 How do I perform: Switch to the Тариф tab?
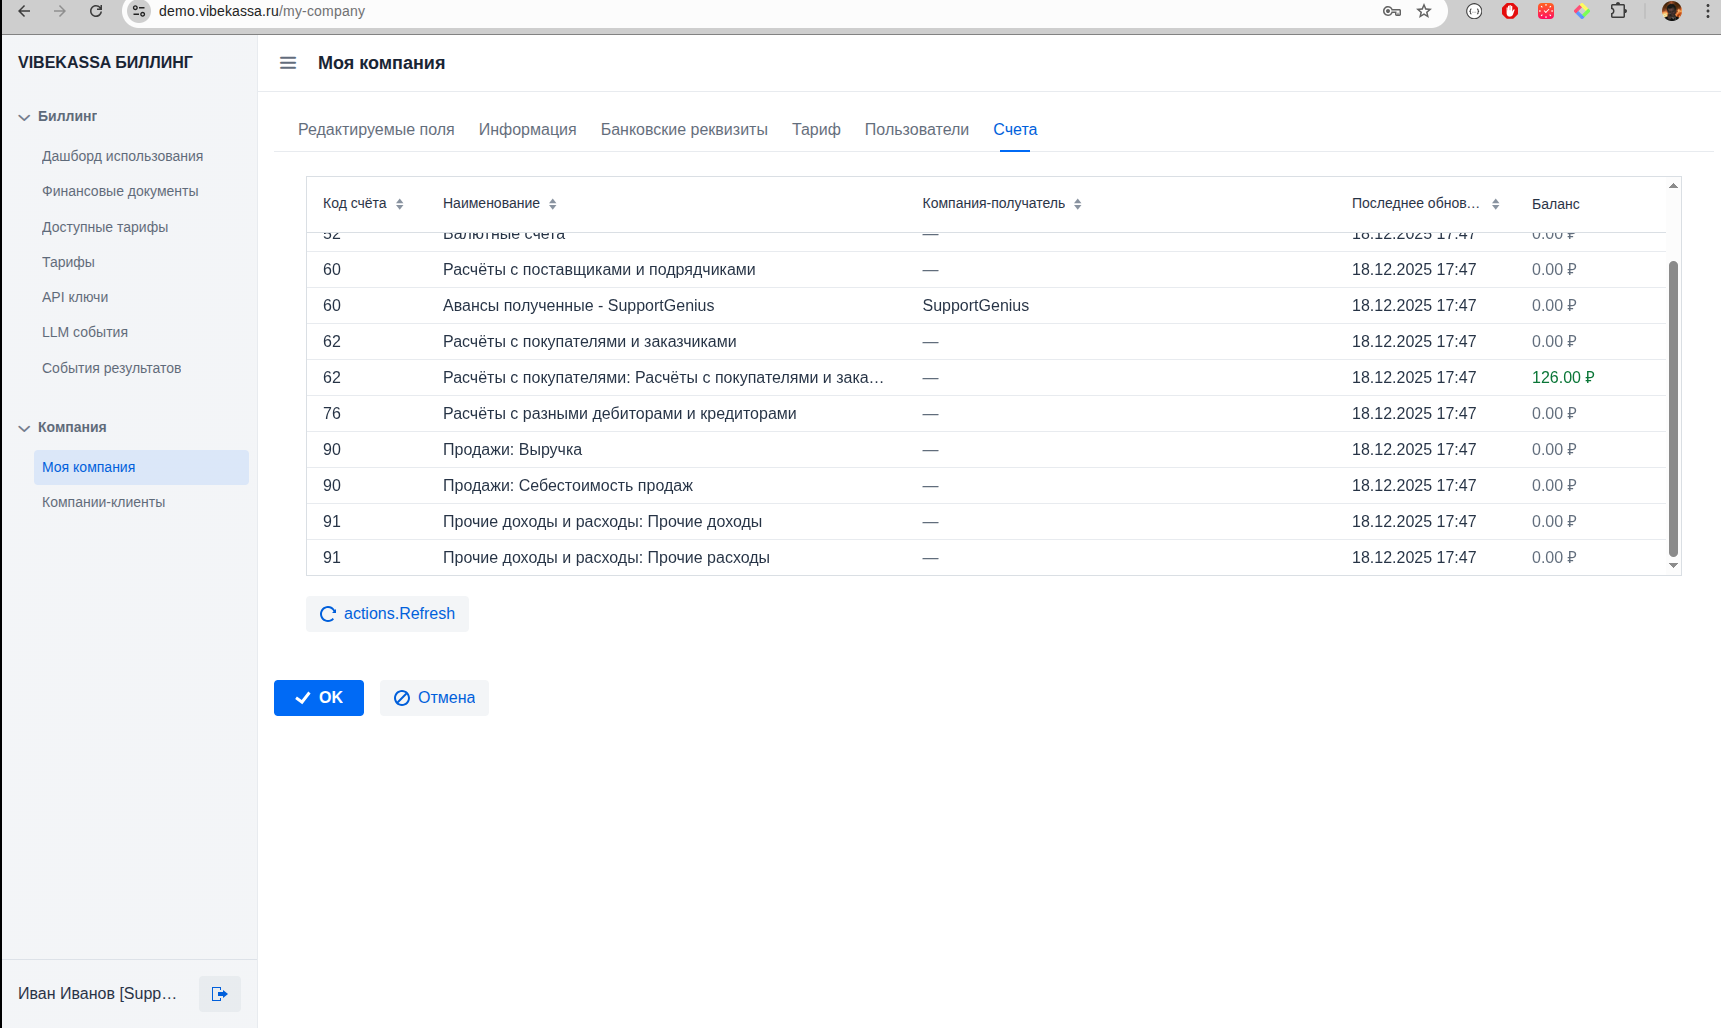(x=816, y=130)
